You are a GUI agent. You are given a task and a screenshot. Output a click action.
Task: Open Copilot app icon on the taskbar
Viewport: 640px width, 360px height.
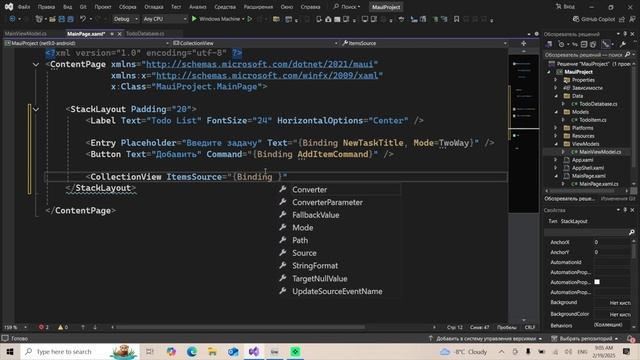click(171, 351)
